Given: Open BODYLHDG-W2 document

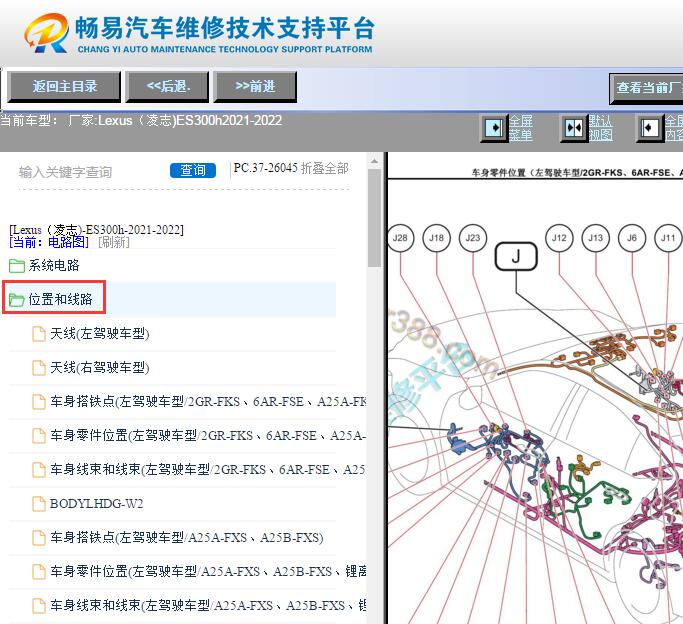Looking at the screenshot, I should pyautogui.click(x=96, y=504).
